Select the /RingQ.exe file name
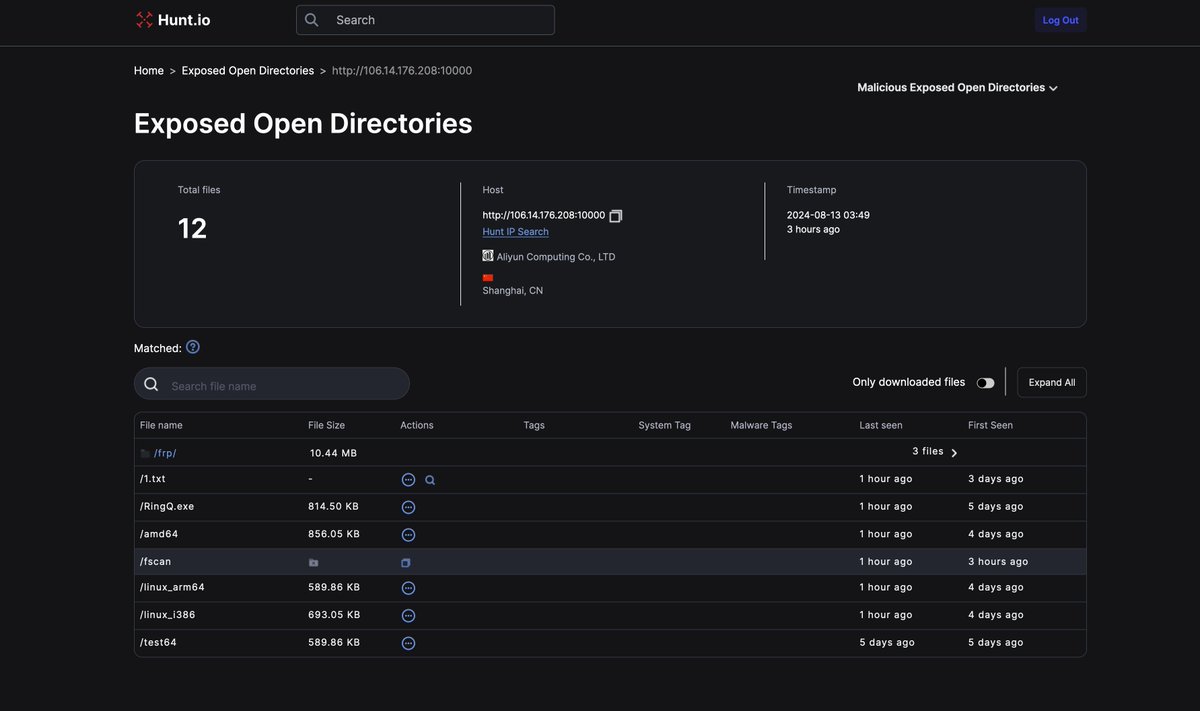This screenshot has height=711, width=1200. [x=167, y=506]
